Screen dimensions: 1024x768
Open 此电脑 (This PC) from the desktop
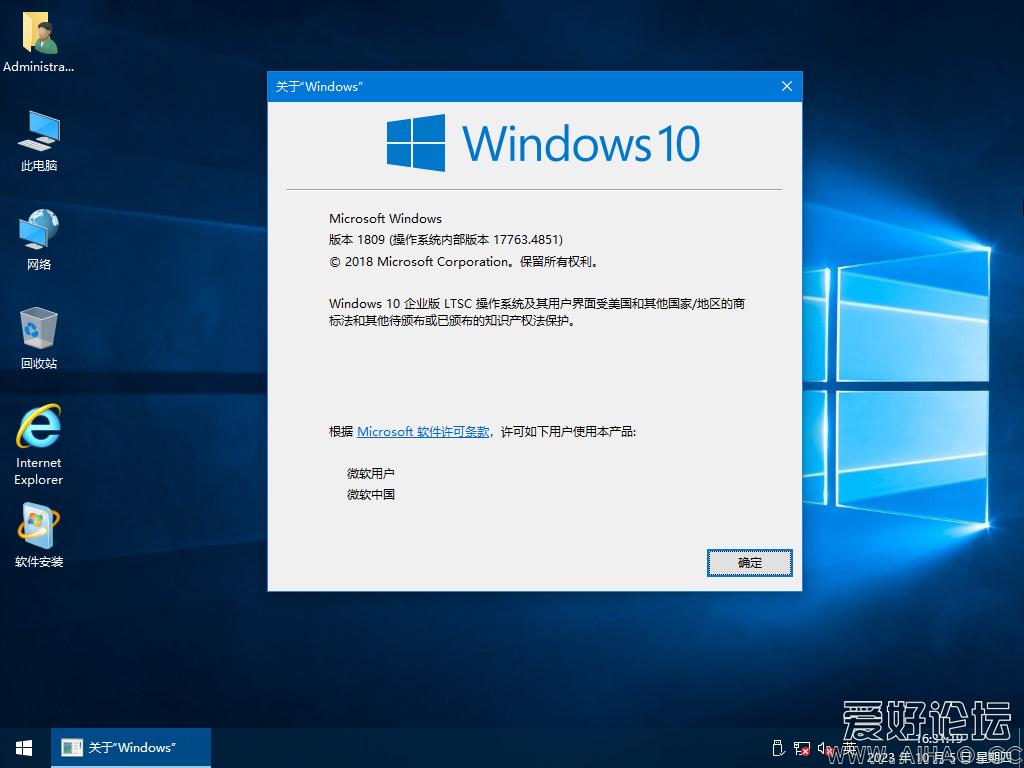coord(37,140)
